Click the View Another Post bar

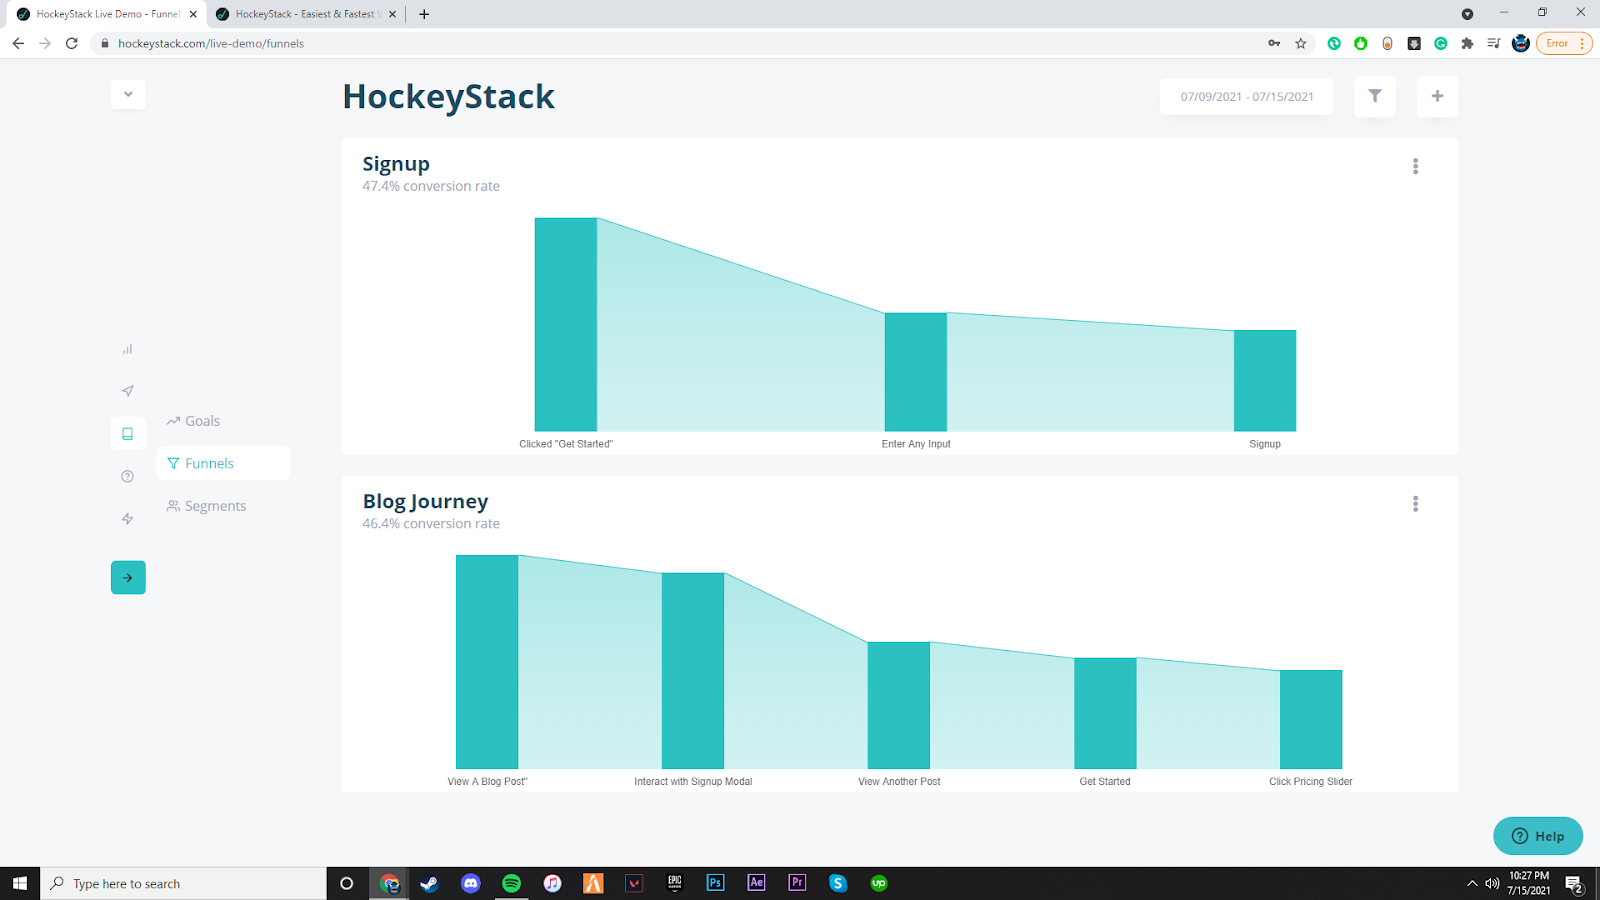click(899, 705)
